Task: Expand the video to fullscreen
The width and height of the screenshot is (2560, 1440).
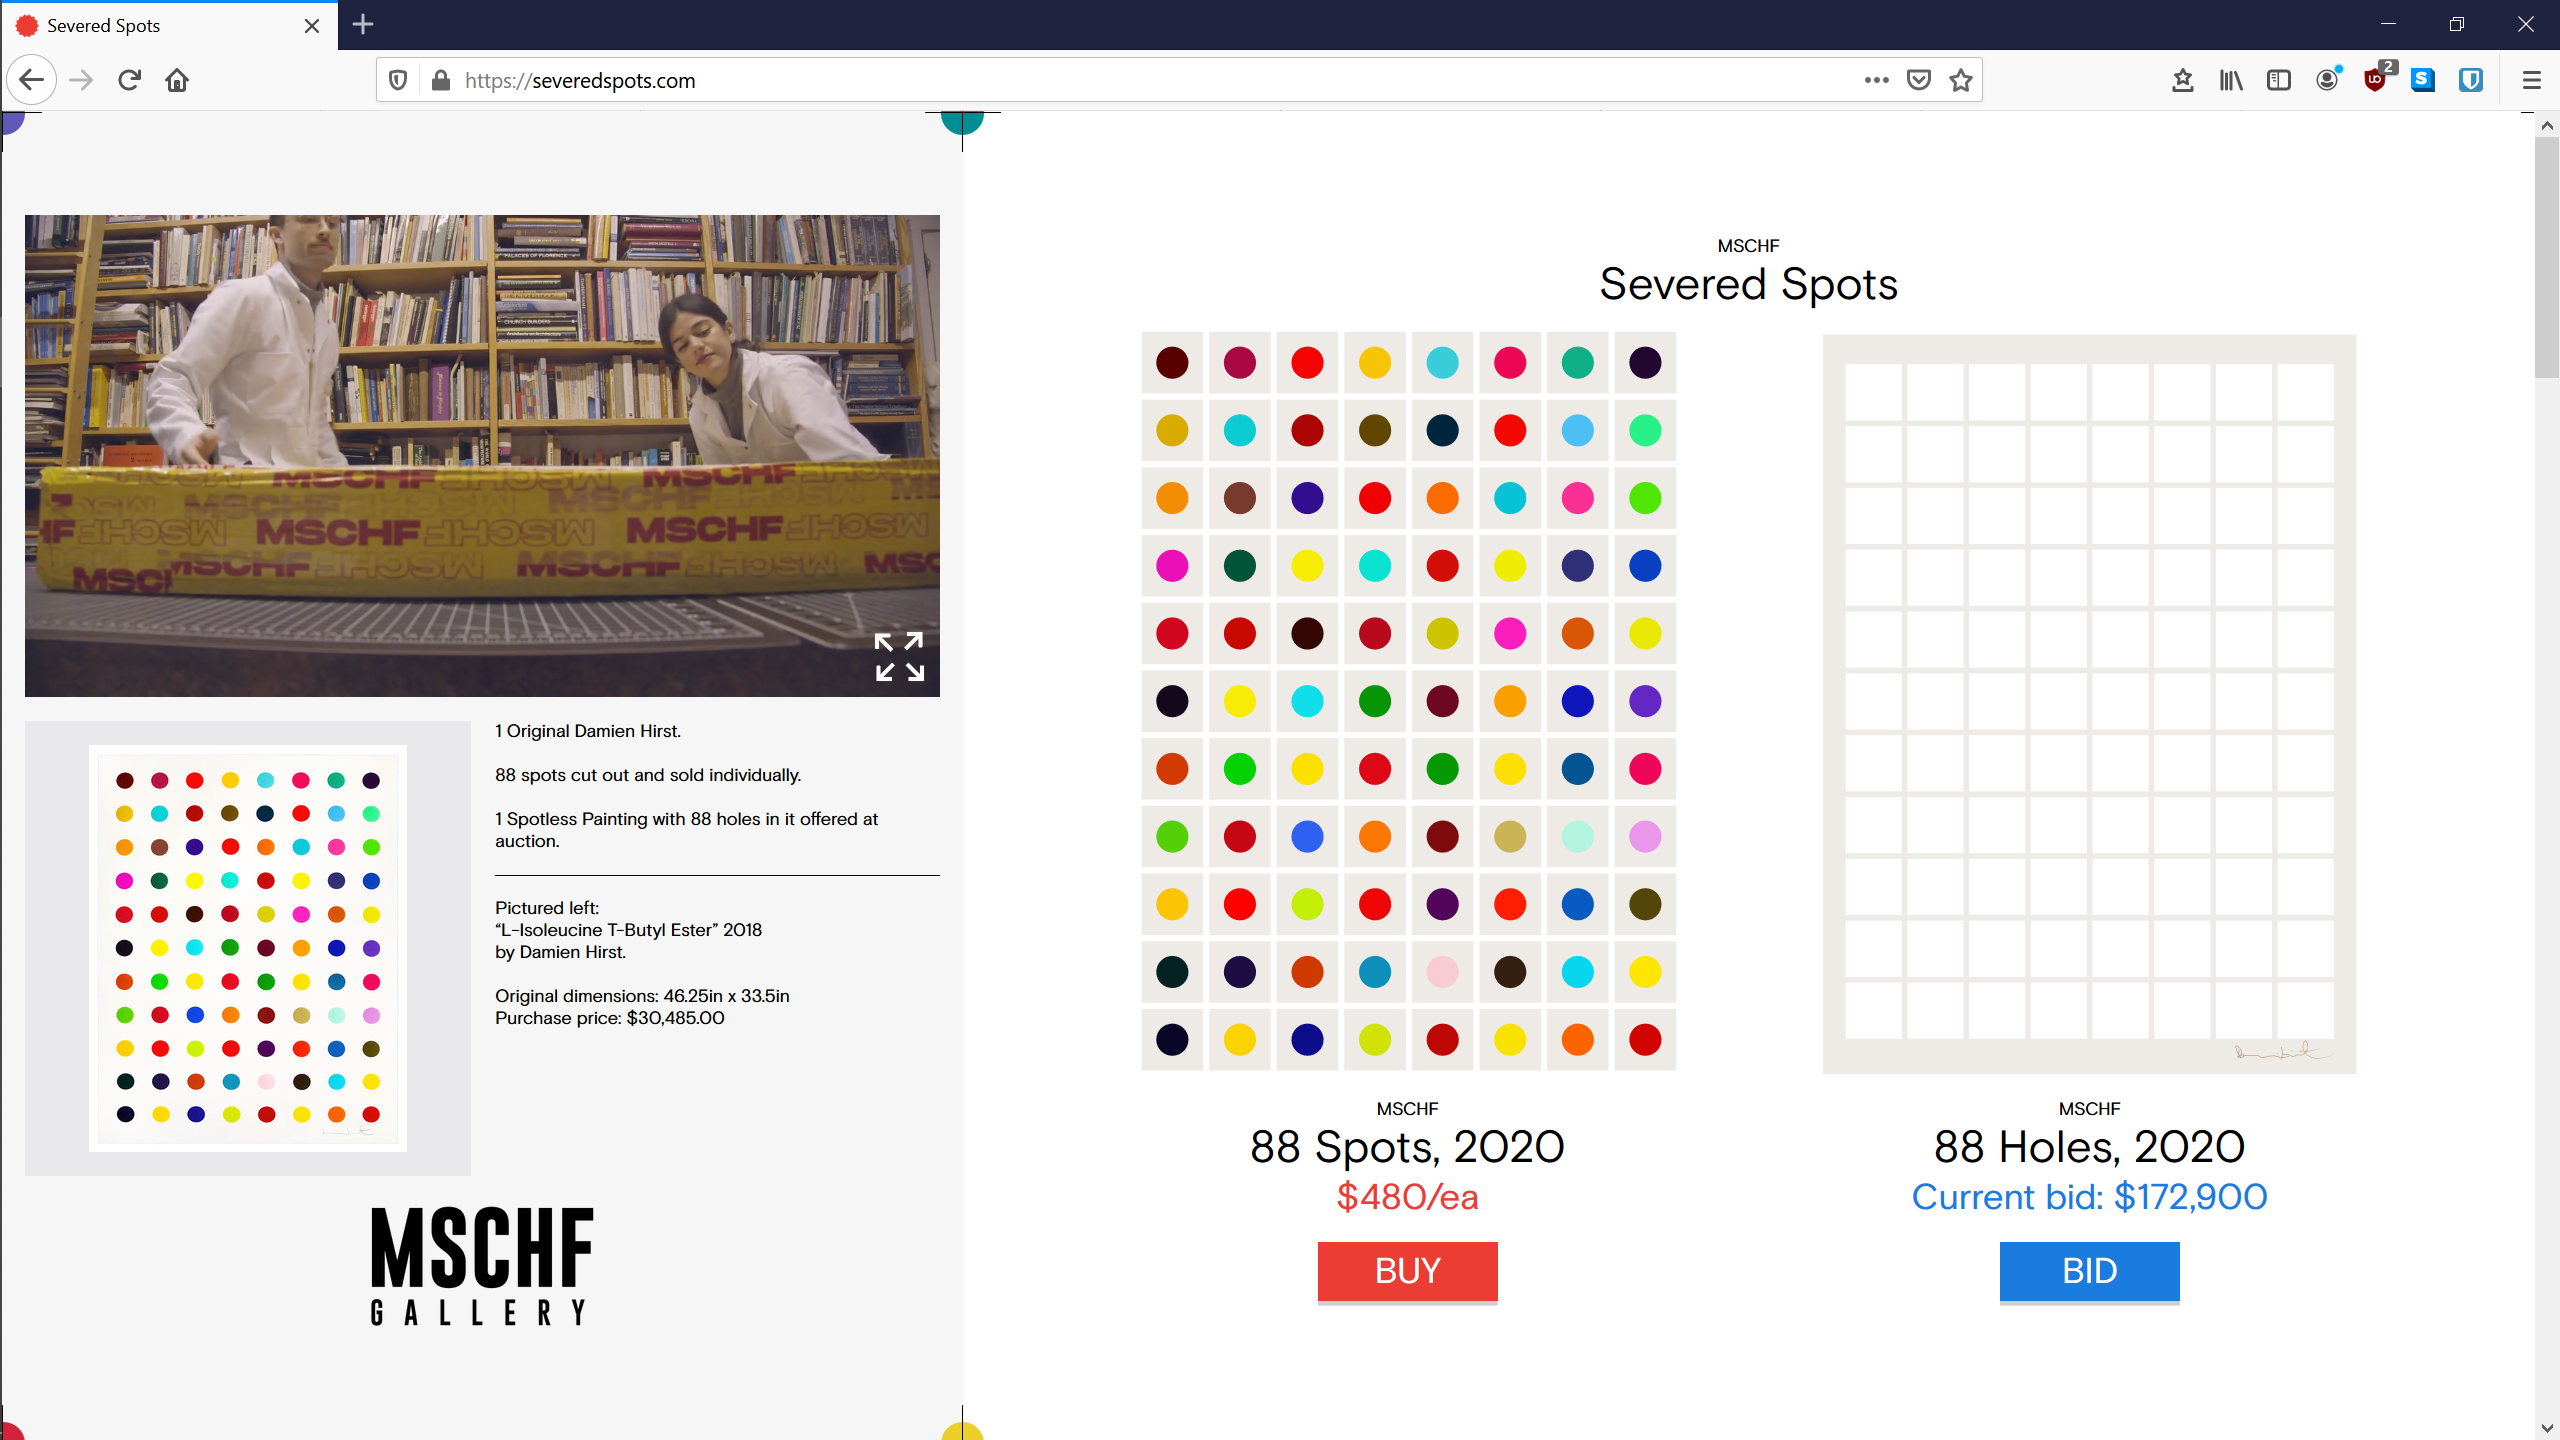Action: point(899,657)
